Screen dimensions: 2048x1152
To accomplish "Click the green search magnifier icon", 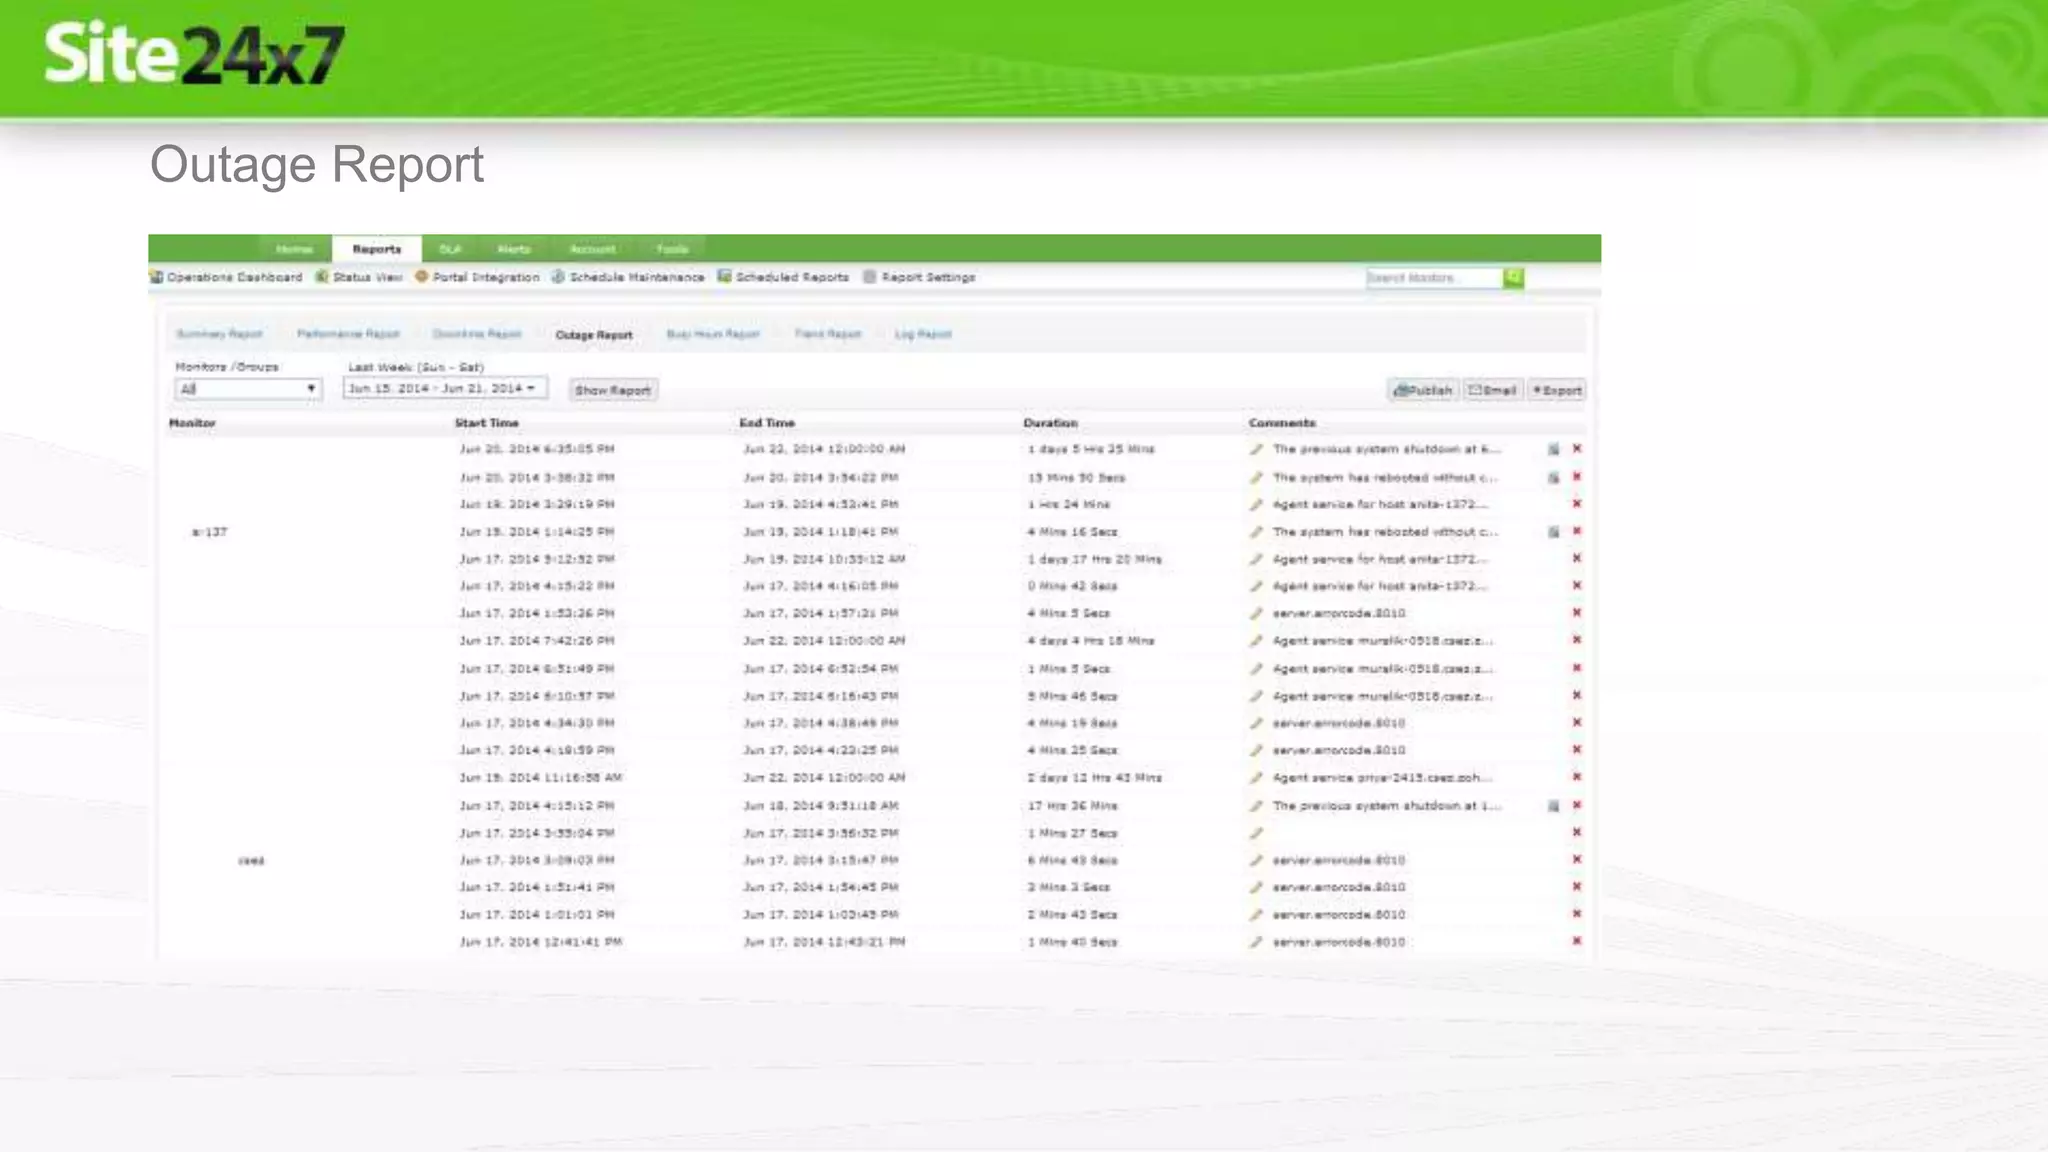I will point(1513,278).
